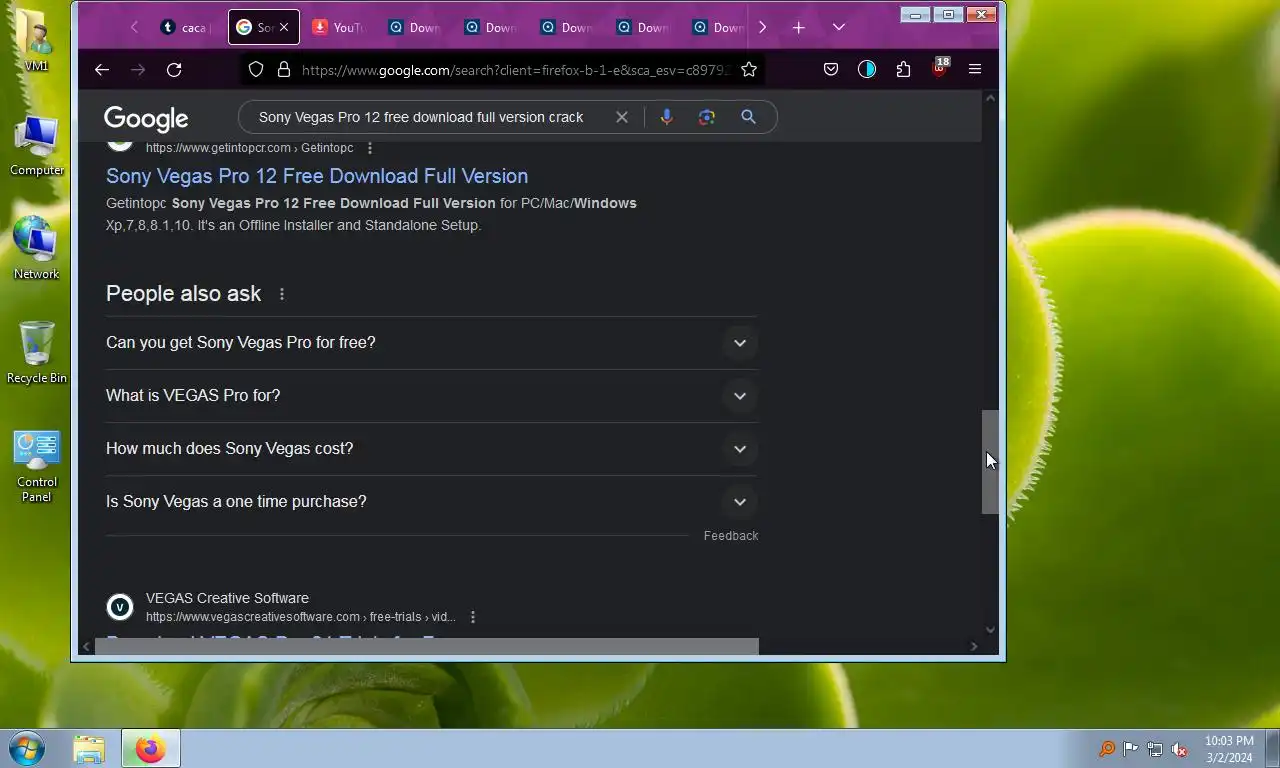Click the Google logo
Viewport: 1280px width, 768px height.
click(x=146, y=119)
